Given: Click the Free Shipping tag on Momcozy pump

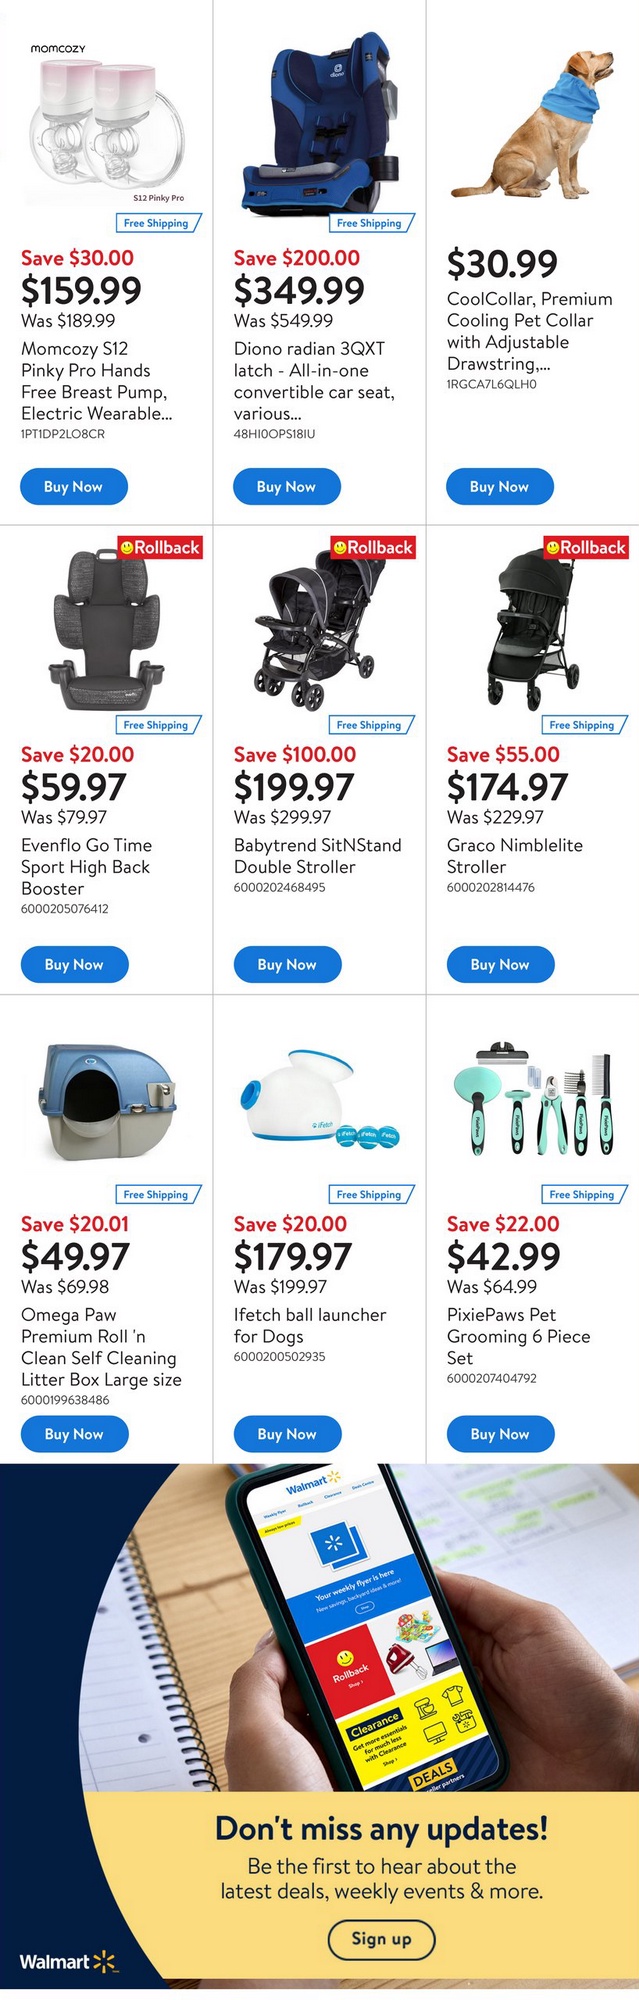Looking at the screenshot, I should pos(159,223).
